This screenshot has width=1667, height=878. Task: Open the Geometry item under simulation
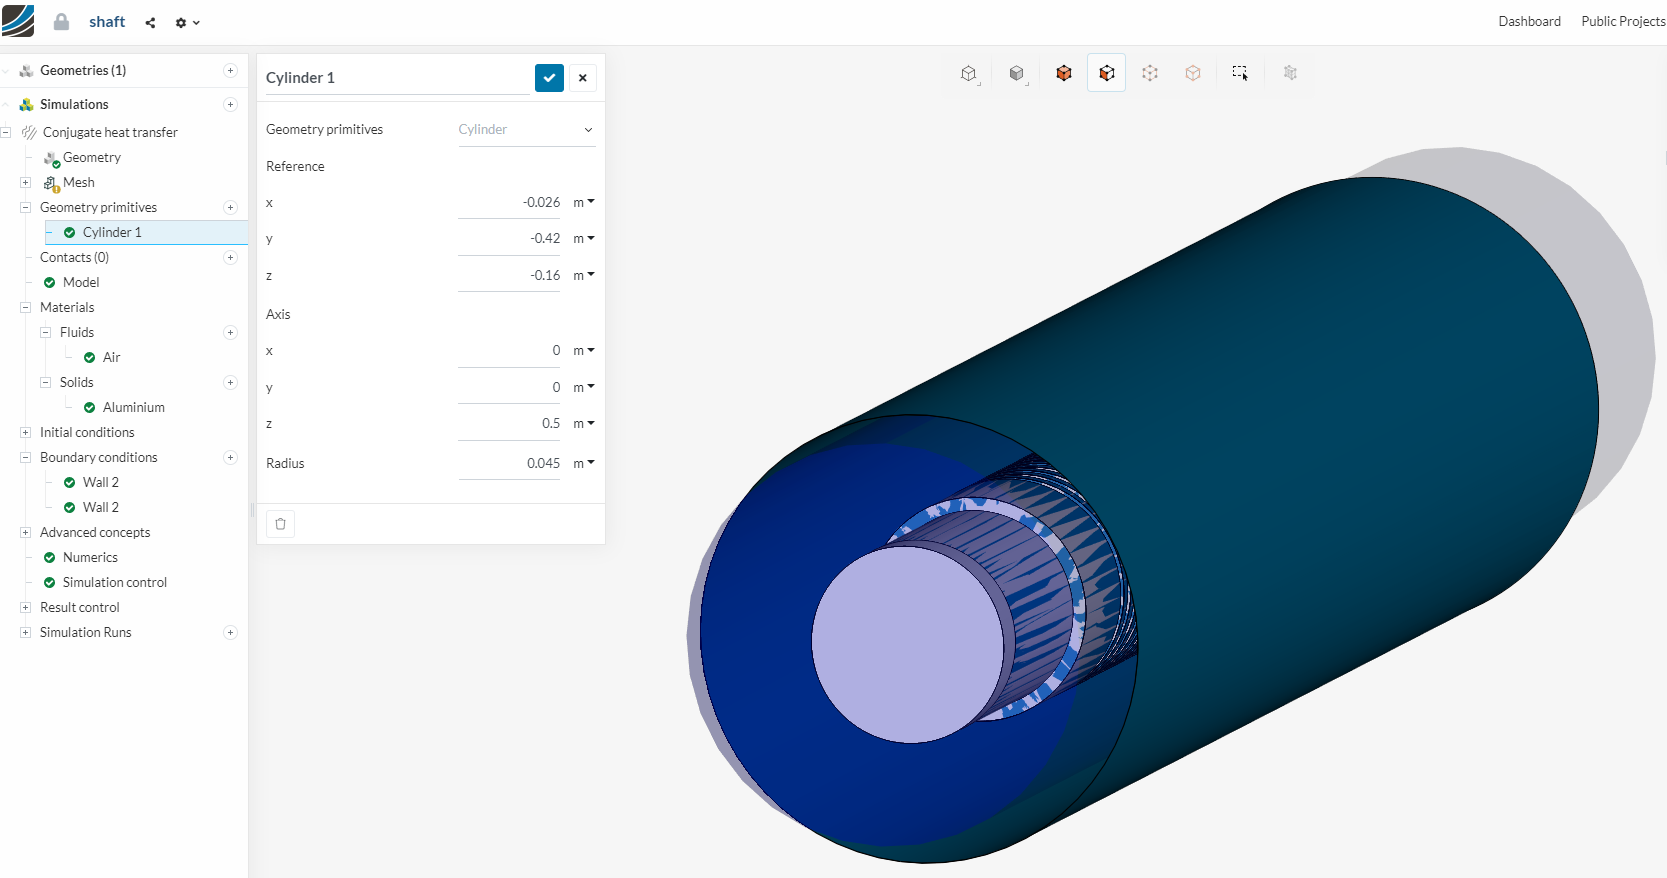click(92, 157)
